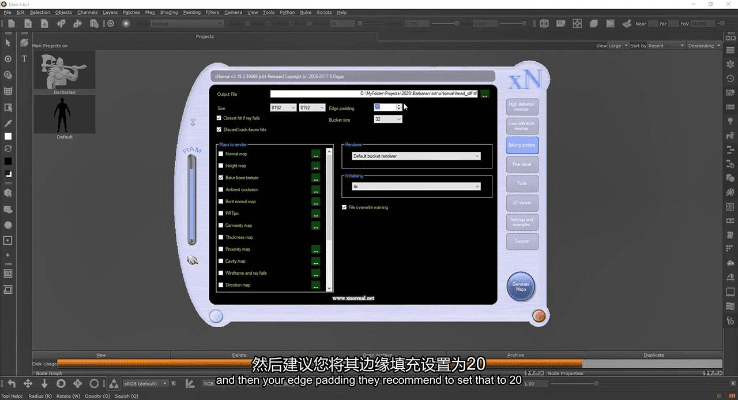This screenshot has width=738, height=400.
Task: Click the Archive project button
Action: [x=516, y=355]
